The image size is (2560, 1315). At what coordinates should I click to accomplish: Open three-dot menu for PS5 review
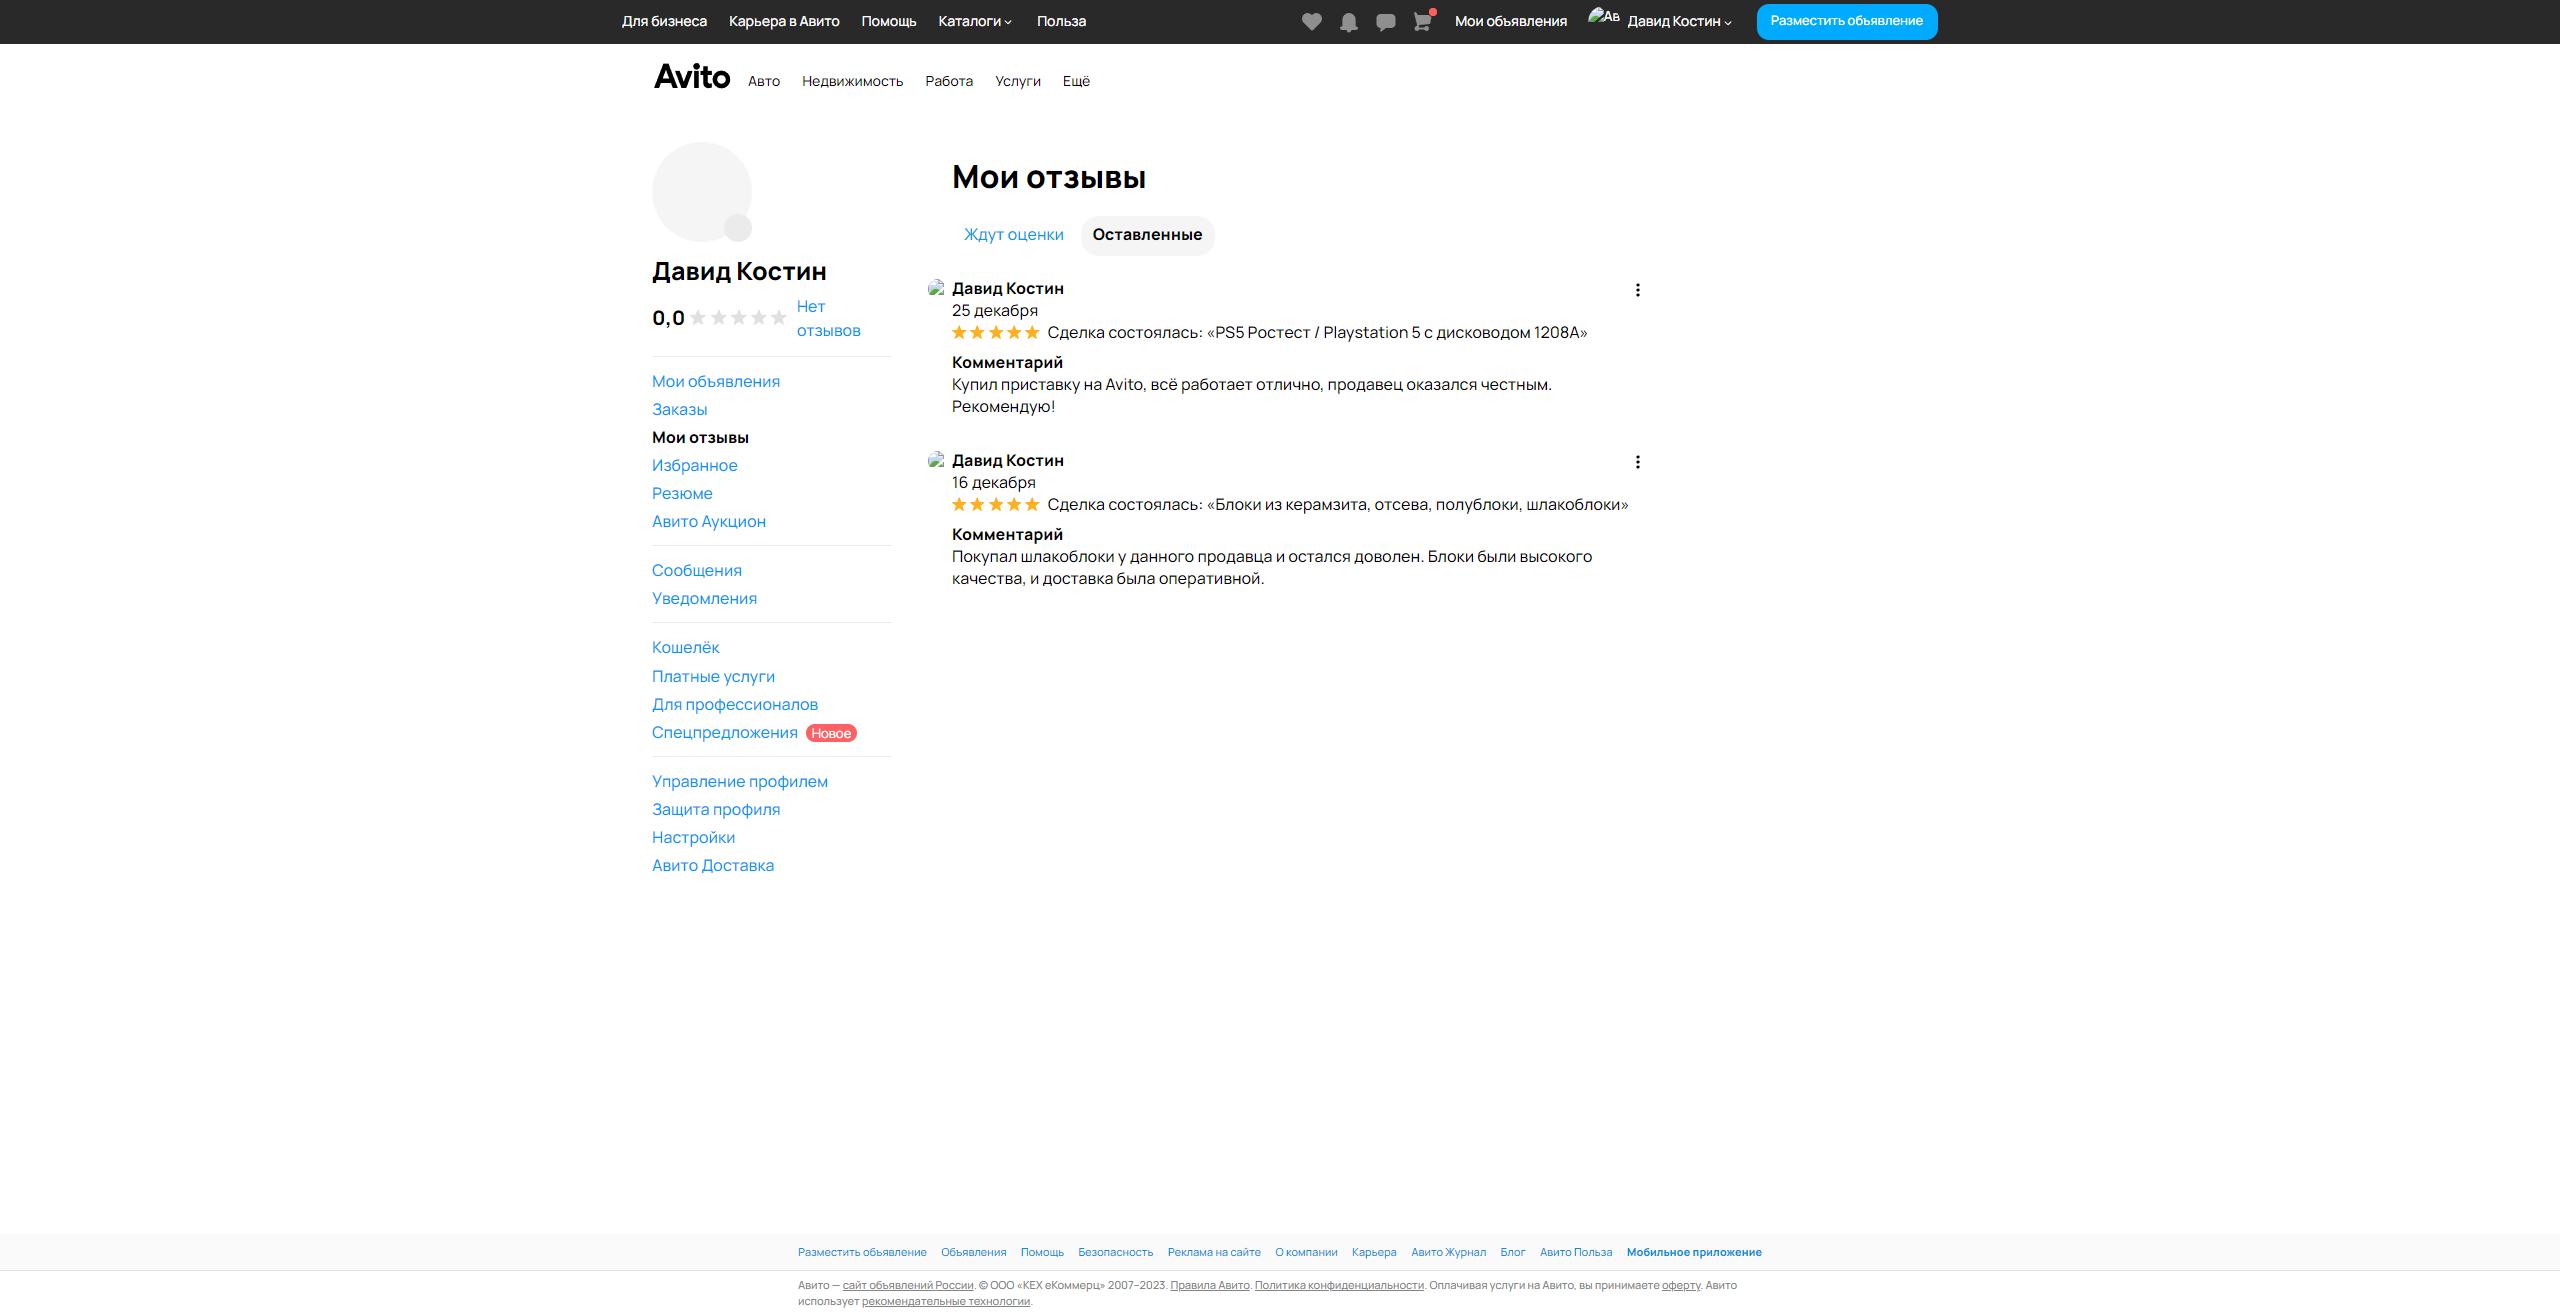point(1637,290)
